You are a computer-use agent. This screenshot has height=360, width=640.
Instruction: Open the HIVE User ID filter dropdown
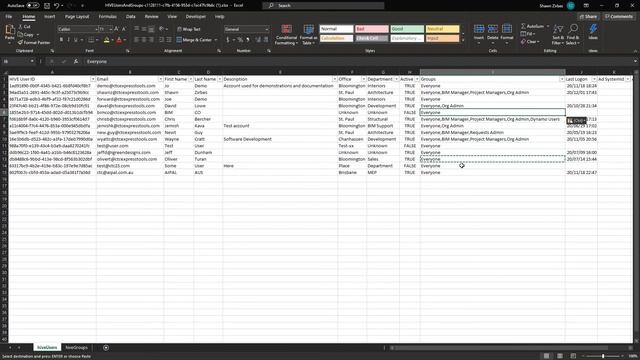93,79
